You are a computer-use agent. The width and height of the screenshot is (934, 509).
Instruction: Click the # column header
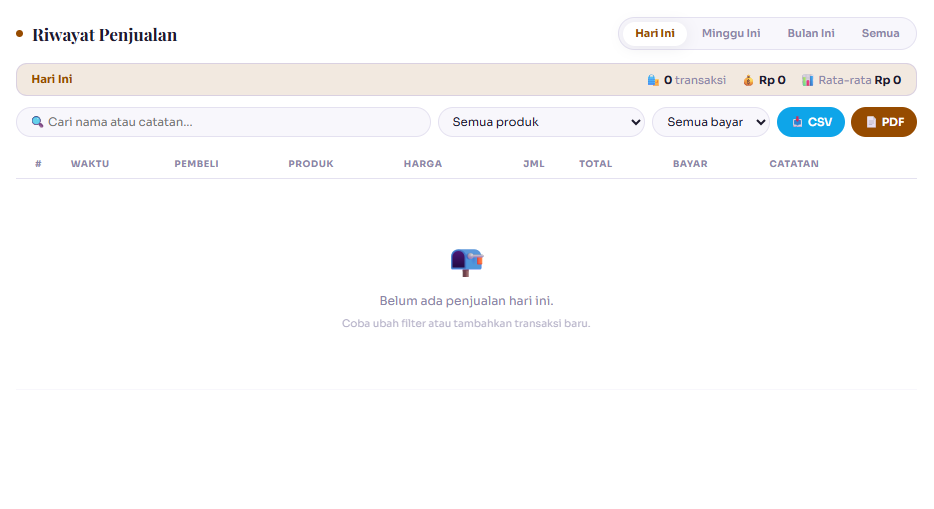tap(38, 164)
